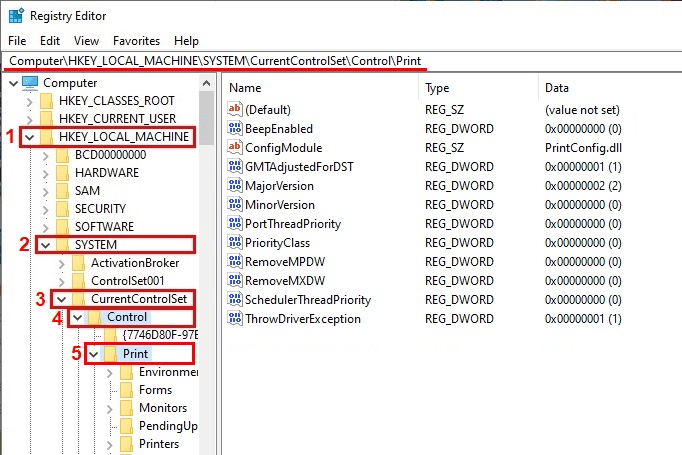This screenshot has height=455, width=682.
Task: Click tree scrollbar up arrow
Action: pos(207,83)
